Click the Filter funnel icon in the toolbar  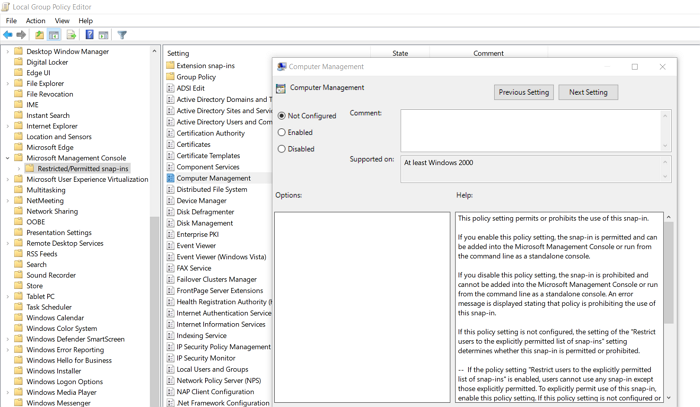pyautogui.click(x=122, y=35)
